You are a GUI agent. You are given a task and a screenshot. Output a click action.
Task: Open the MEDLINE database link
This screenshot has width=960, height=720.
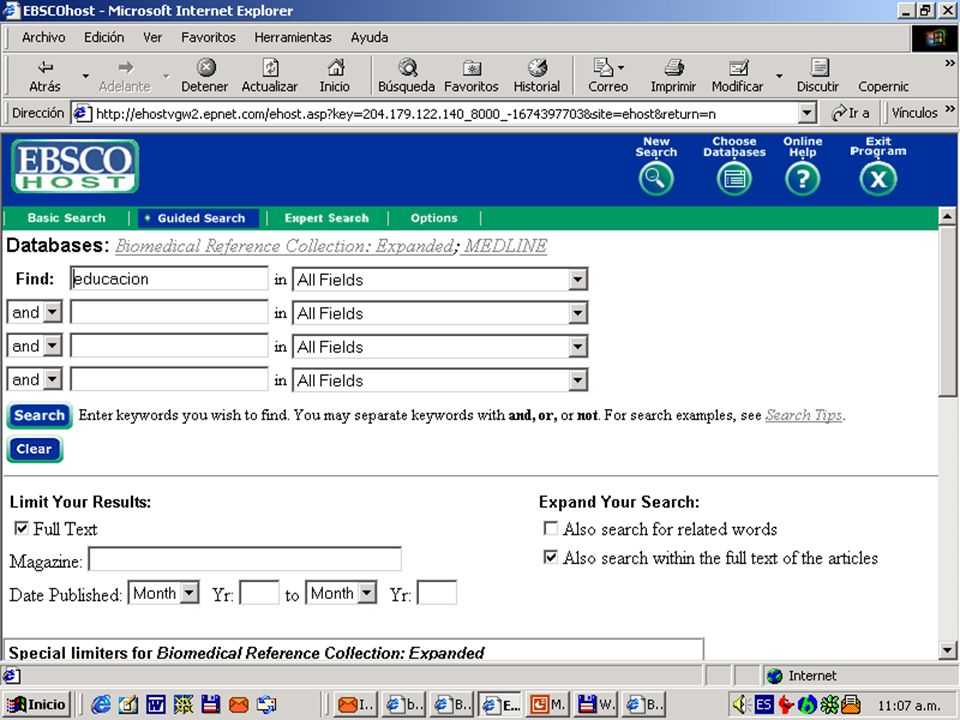pos(505,246)
